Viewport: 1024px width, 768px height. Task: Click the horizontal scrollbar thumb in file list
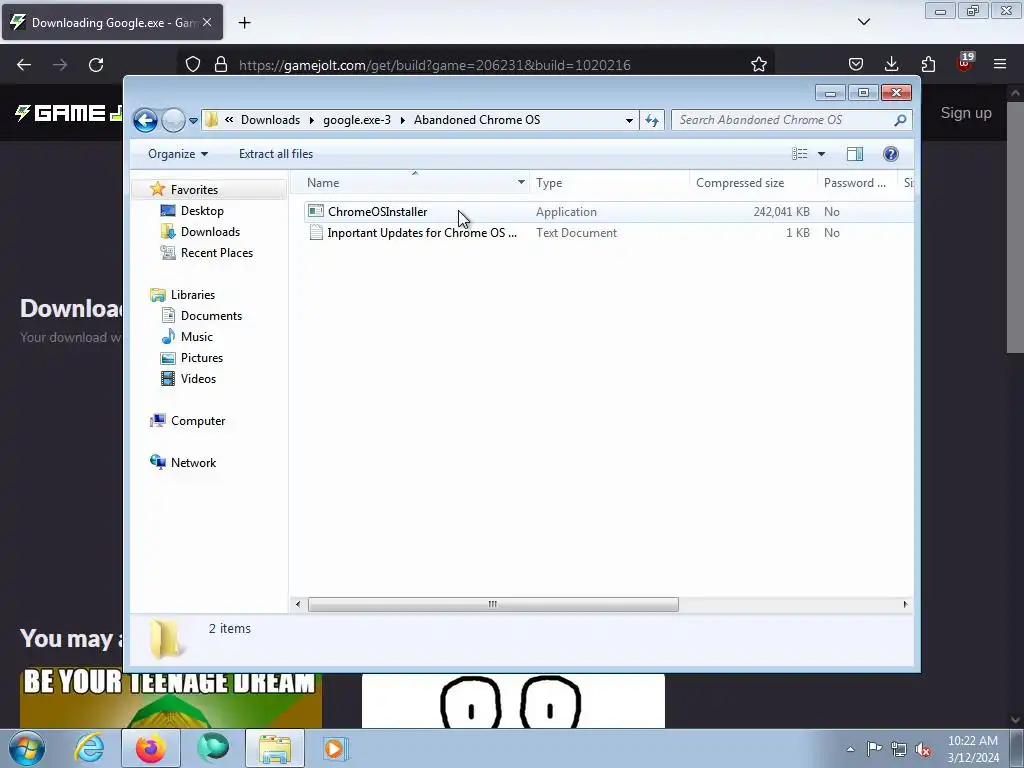[493, 605]
